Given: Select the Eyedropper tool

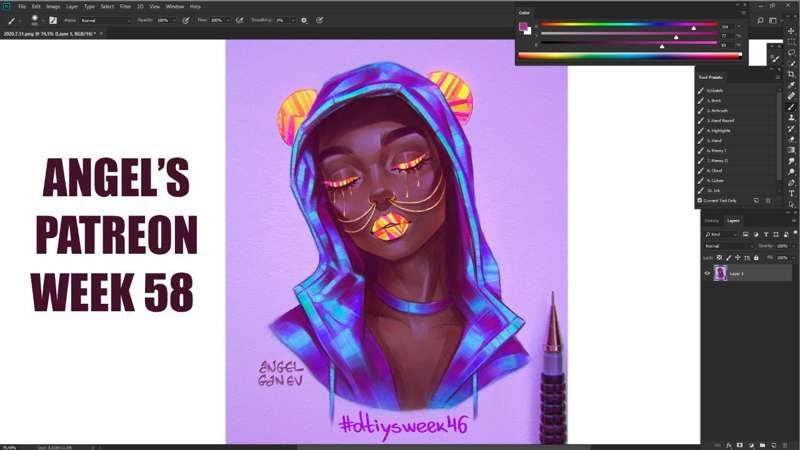Looking at the screenshot, I should [791, 85].
